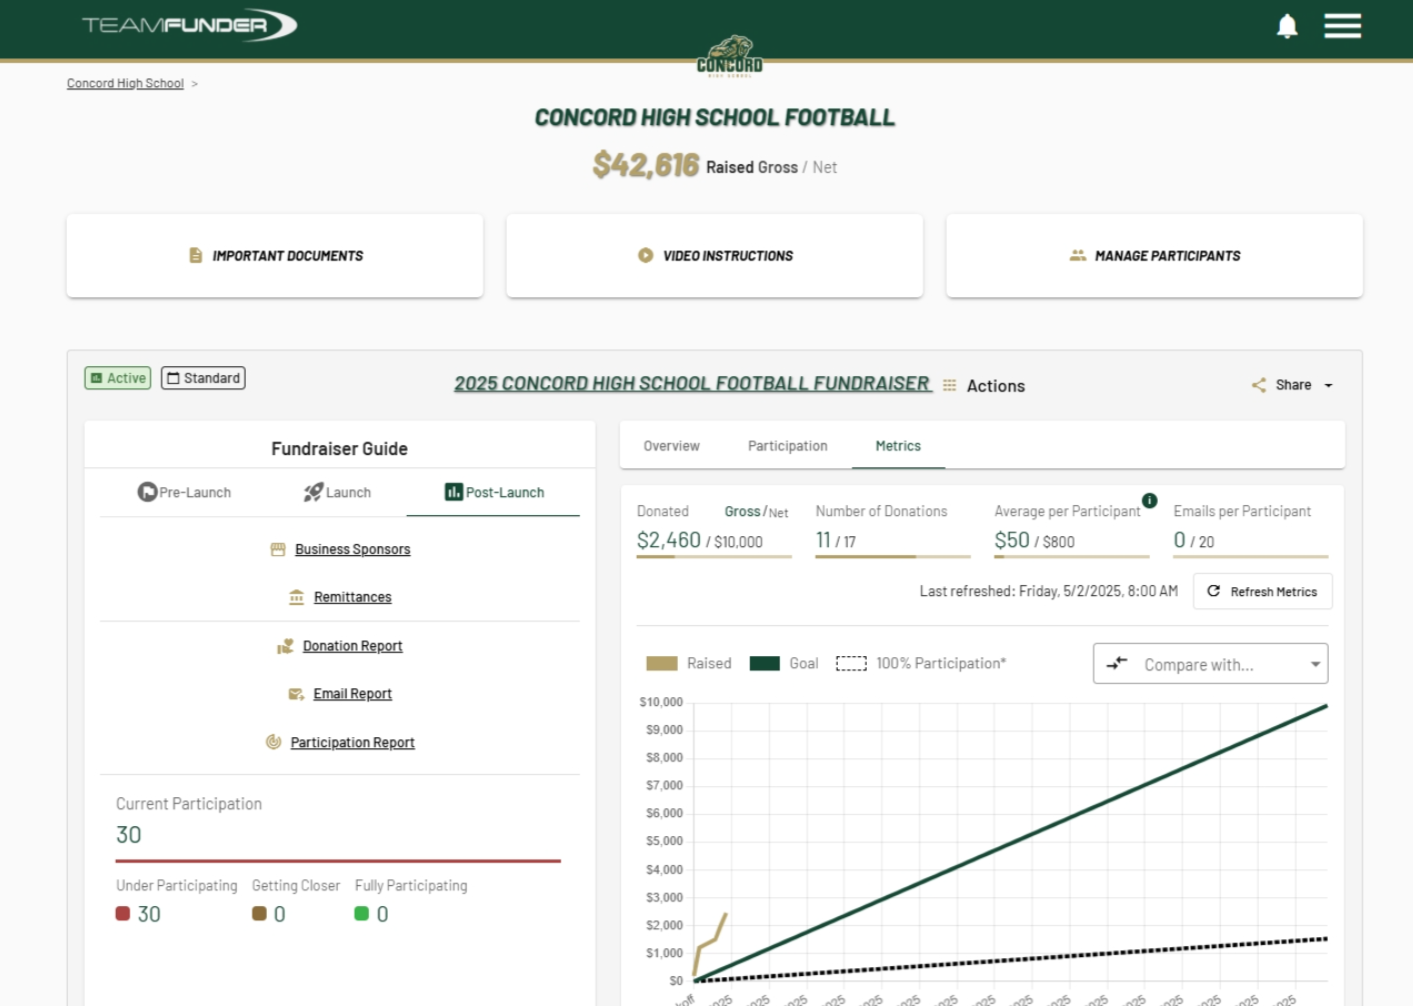Switch to the Participation tab

click(788, 446)
